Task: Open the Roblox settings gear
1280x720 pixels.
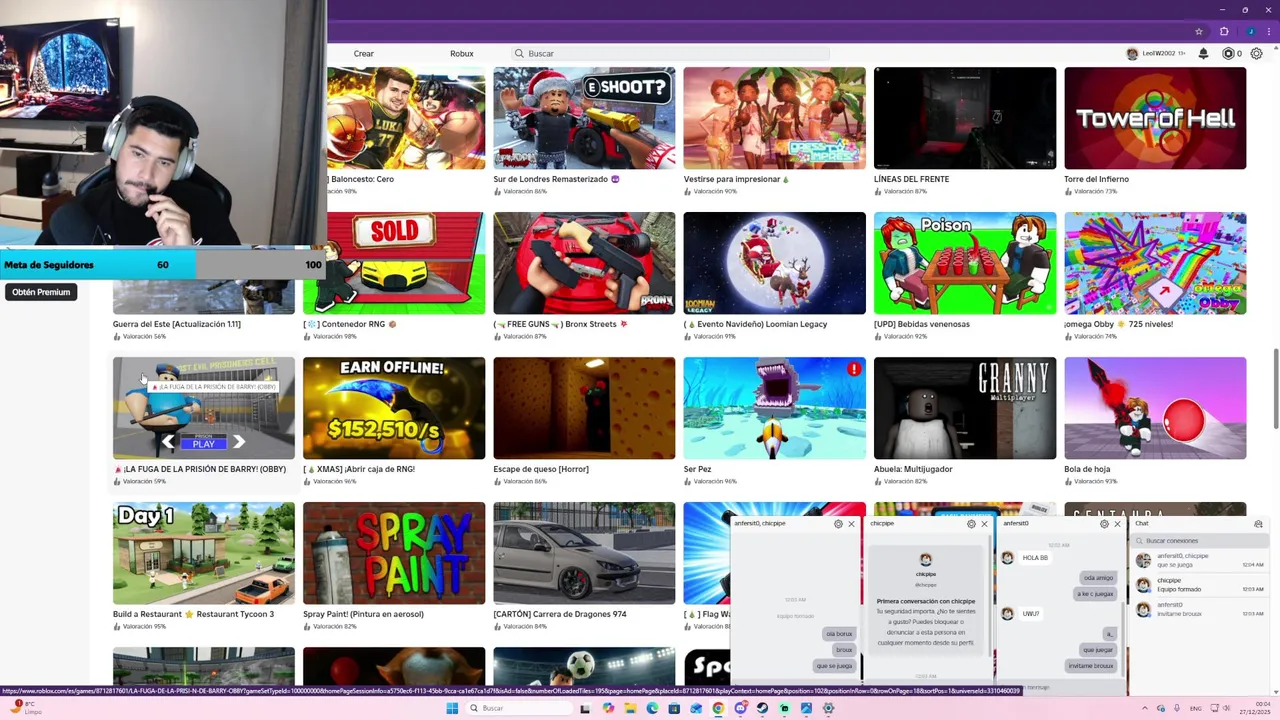Action: [1257, 54]
